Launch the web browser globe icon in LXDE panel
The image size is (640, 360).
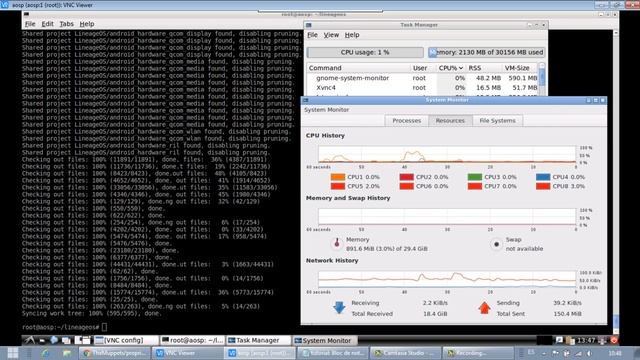pos(54,340)
